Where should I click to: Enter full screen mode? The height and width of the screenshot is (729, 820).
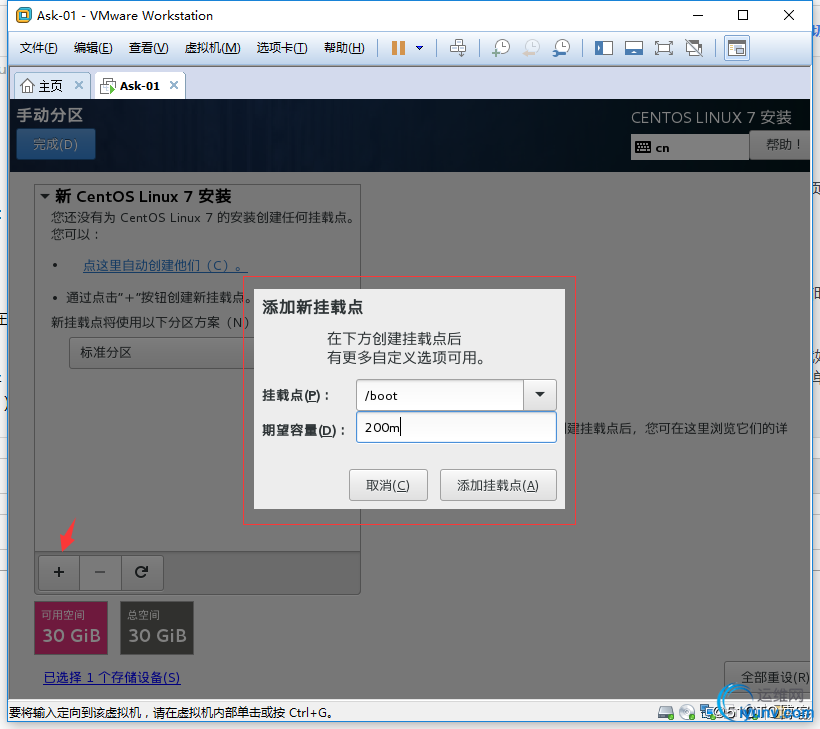[x=664, y=48]
